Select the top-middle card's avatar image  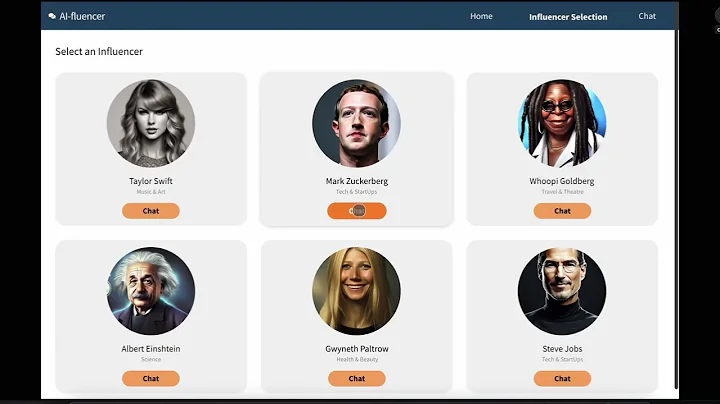coord(356,123)
